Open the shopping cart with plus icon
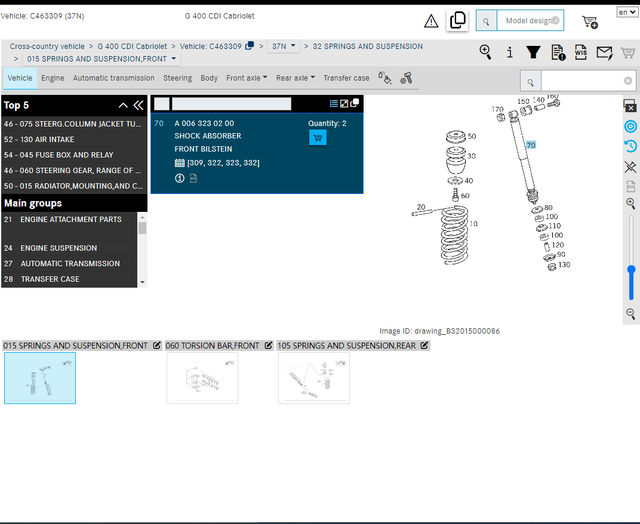 click(590, 22)
